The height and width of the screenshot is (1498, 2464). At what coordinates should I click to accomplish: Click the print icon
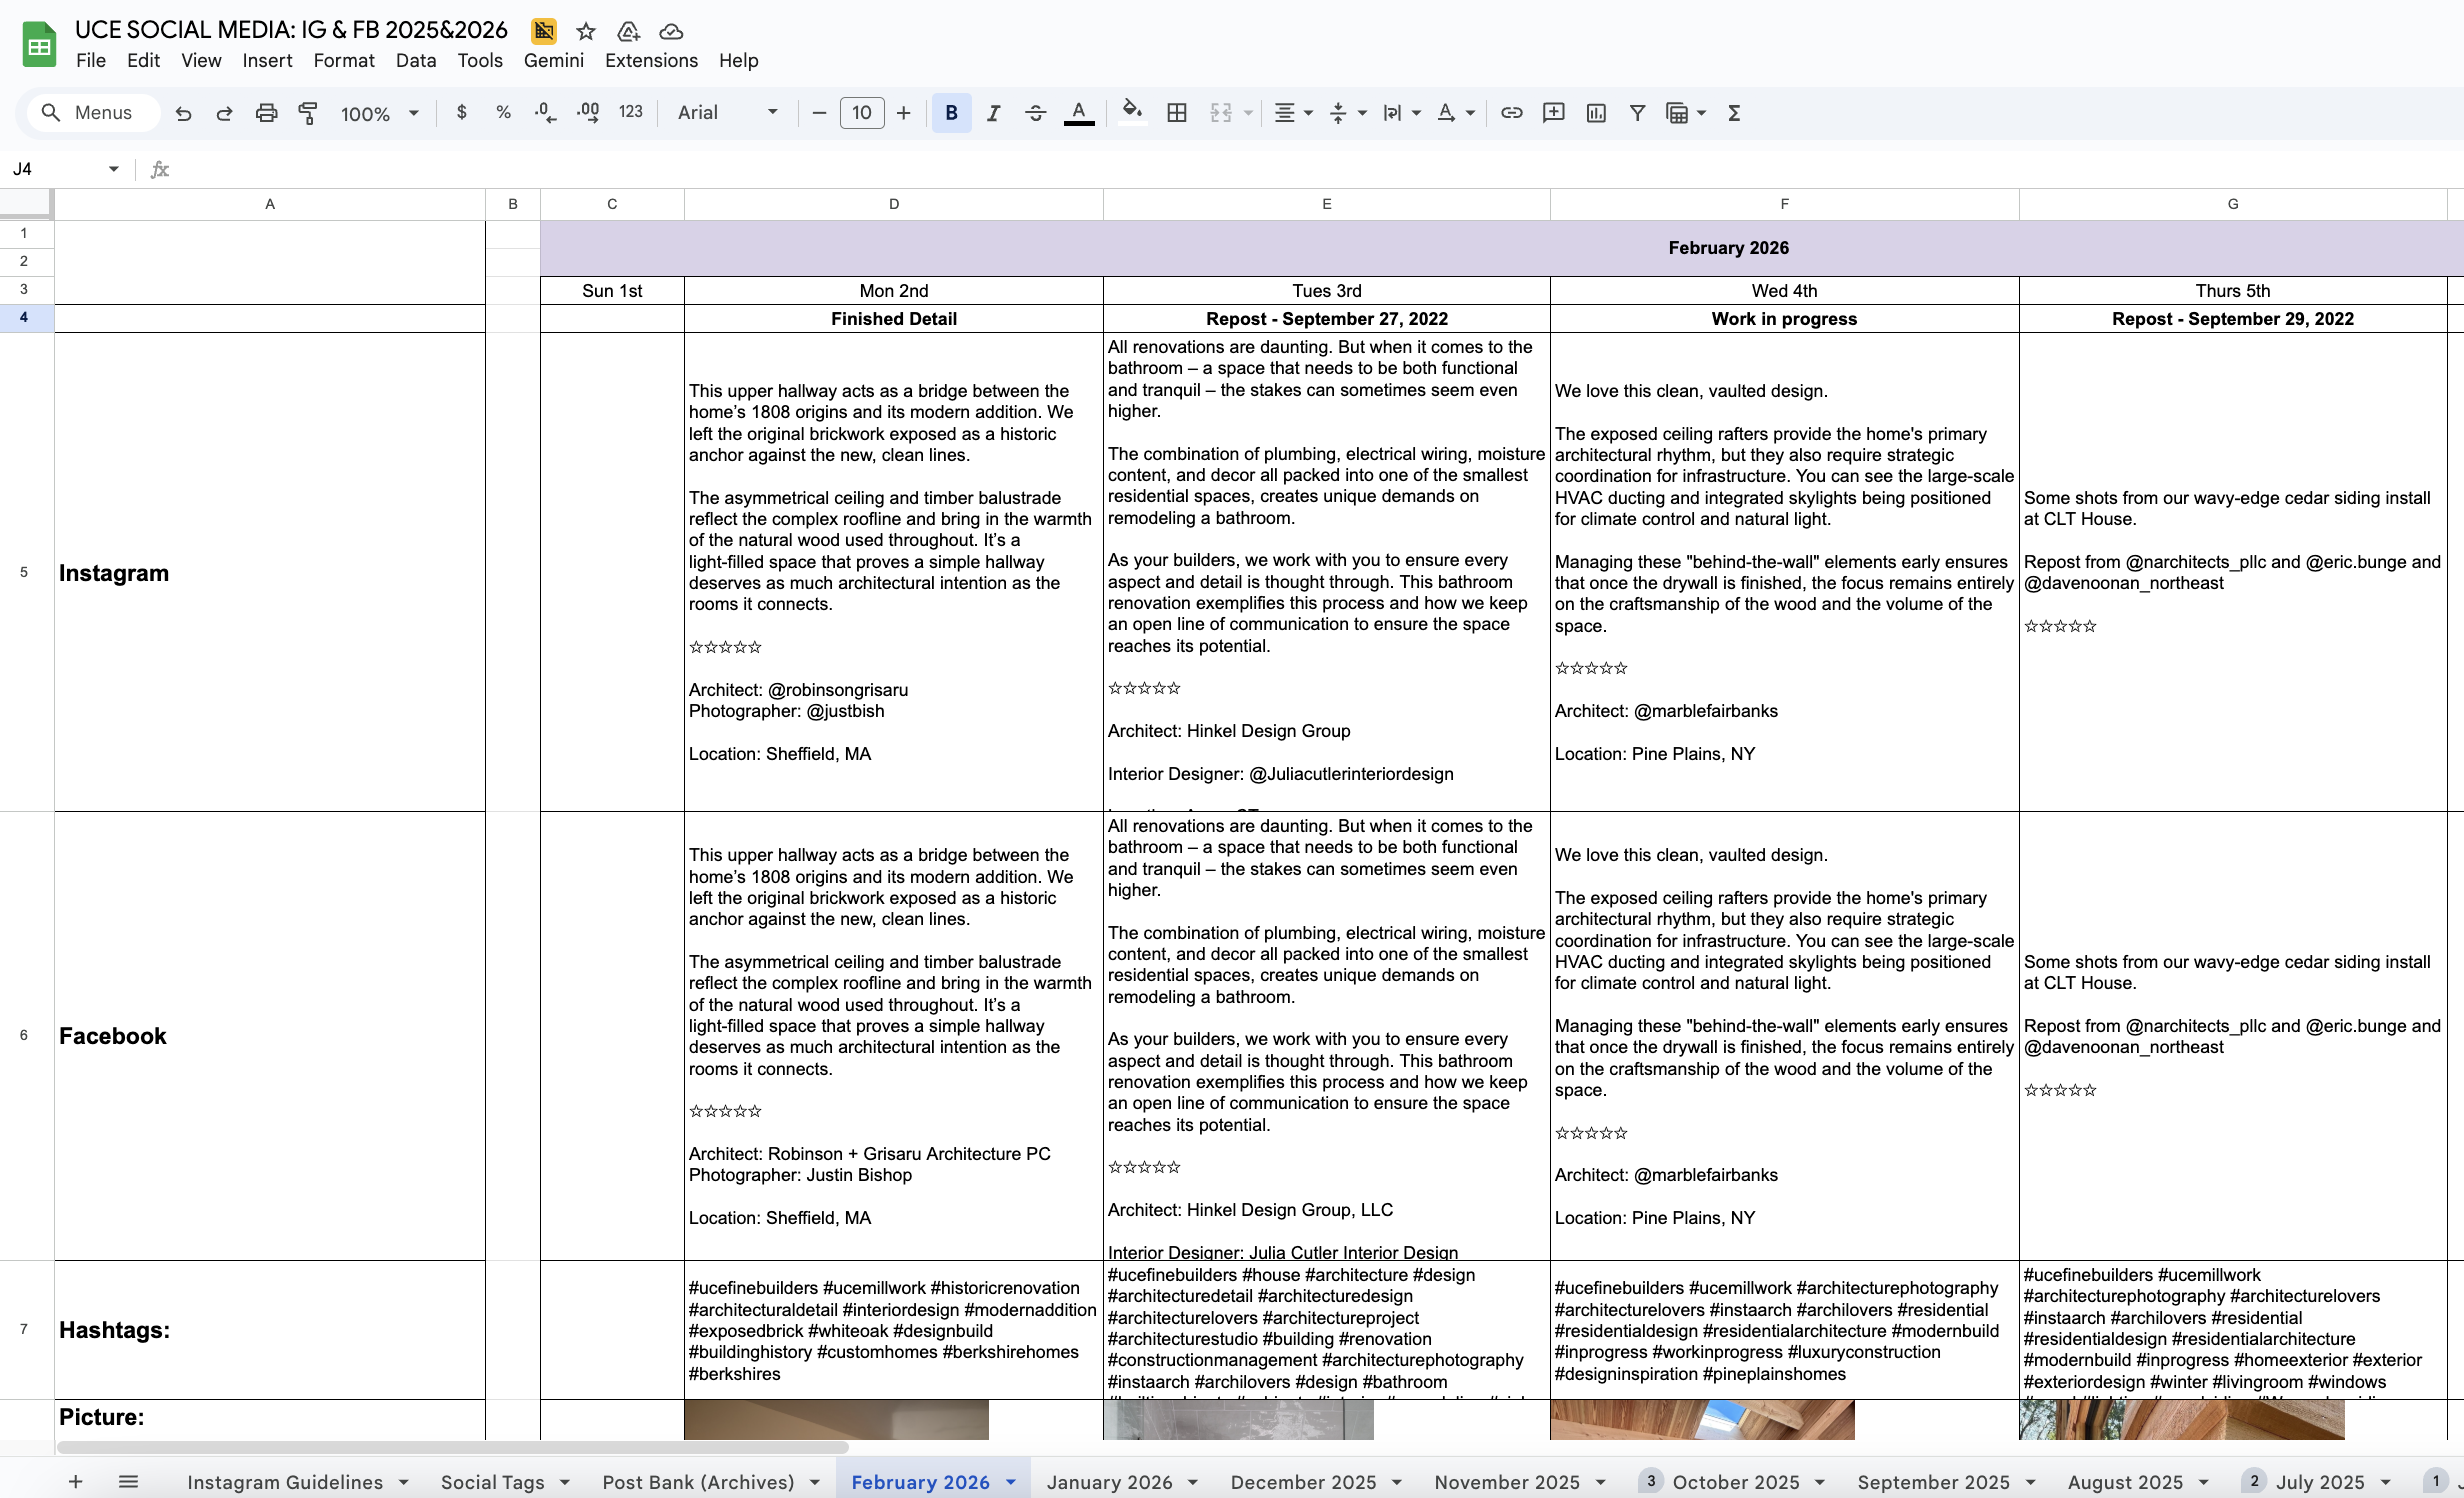click(x=266, y=113)
